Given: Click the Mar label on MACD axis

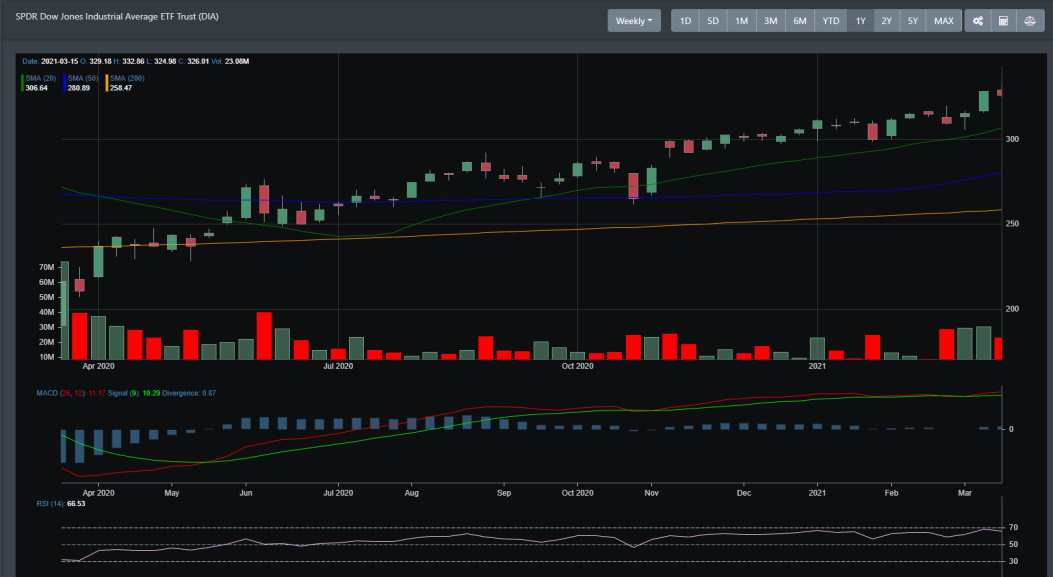Looking at the screenshot, I should (964, 493).
